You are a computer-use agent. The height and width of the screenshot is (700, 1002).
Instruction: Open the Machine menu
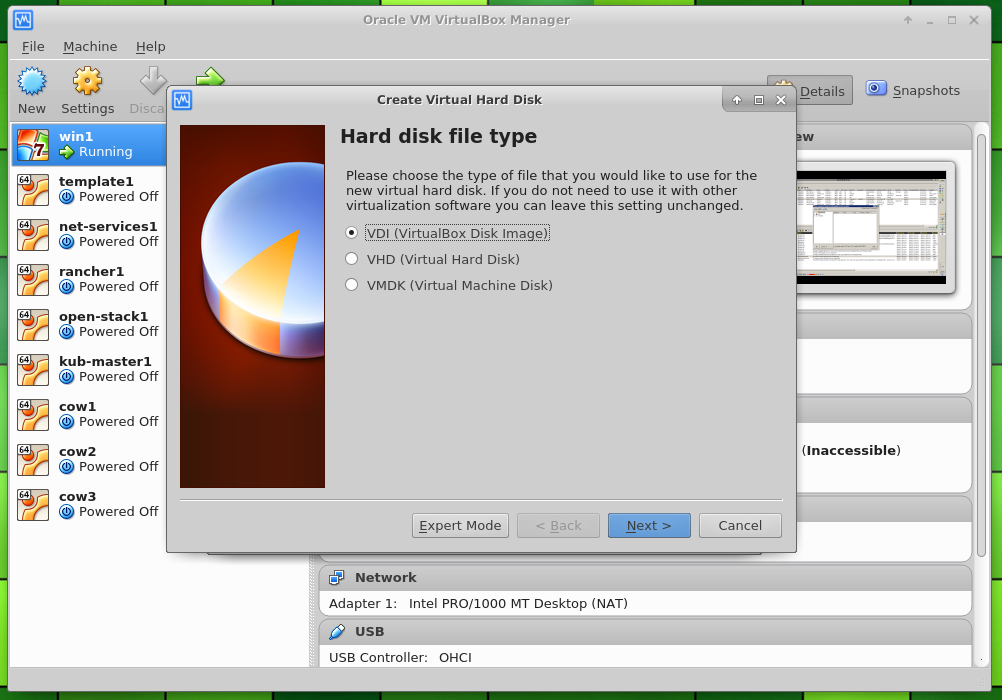(x=90, y=47)
